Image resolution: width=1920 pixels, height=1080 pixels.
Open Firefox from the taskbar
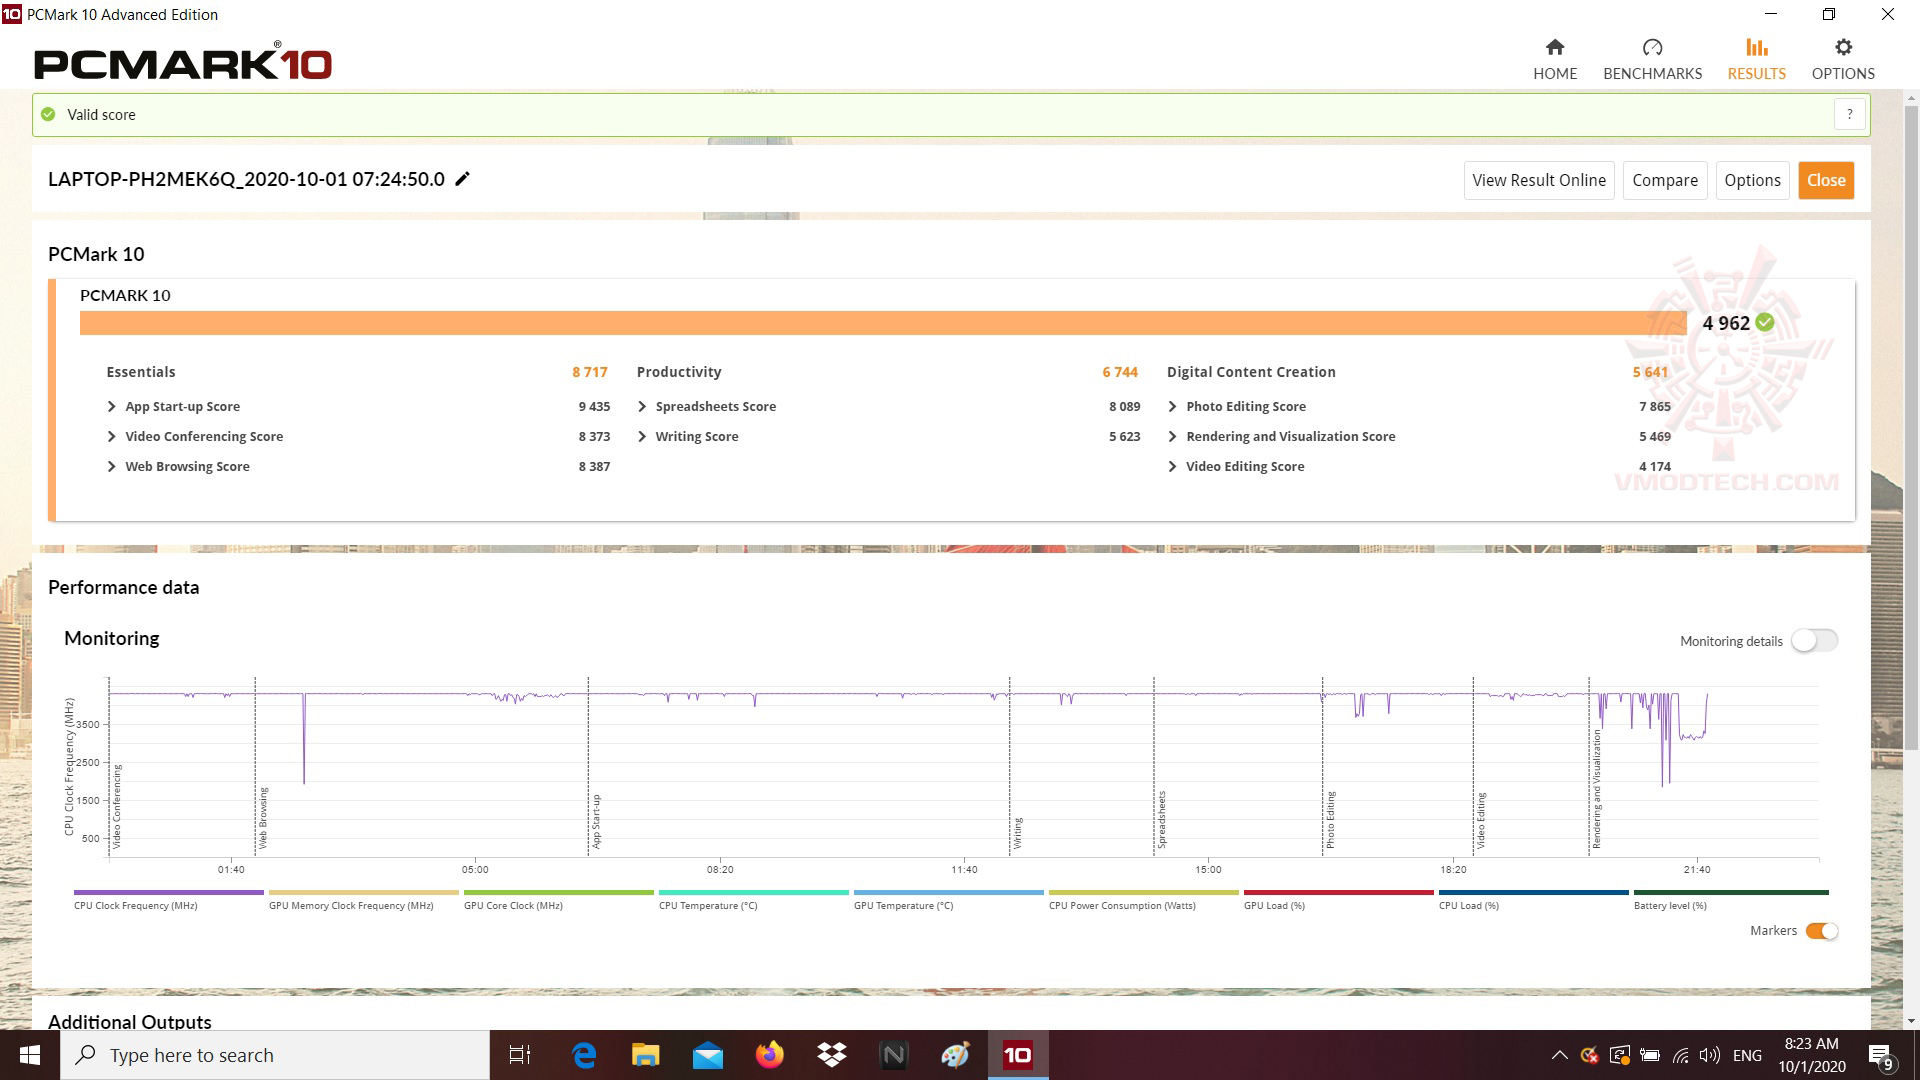coord(770,1055)
